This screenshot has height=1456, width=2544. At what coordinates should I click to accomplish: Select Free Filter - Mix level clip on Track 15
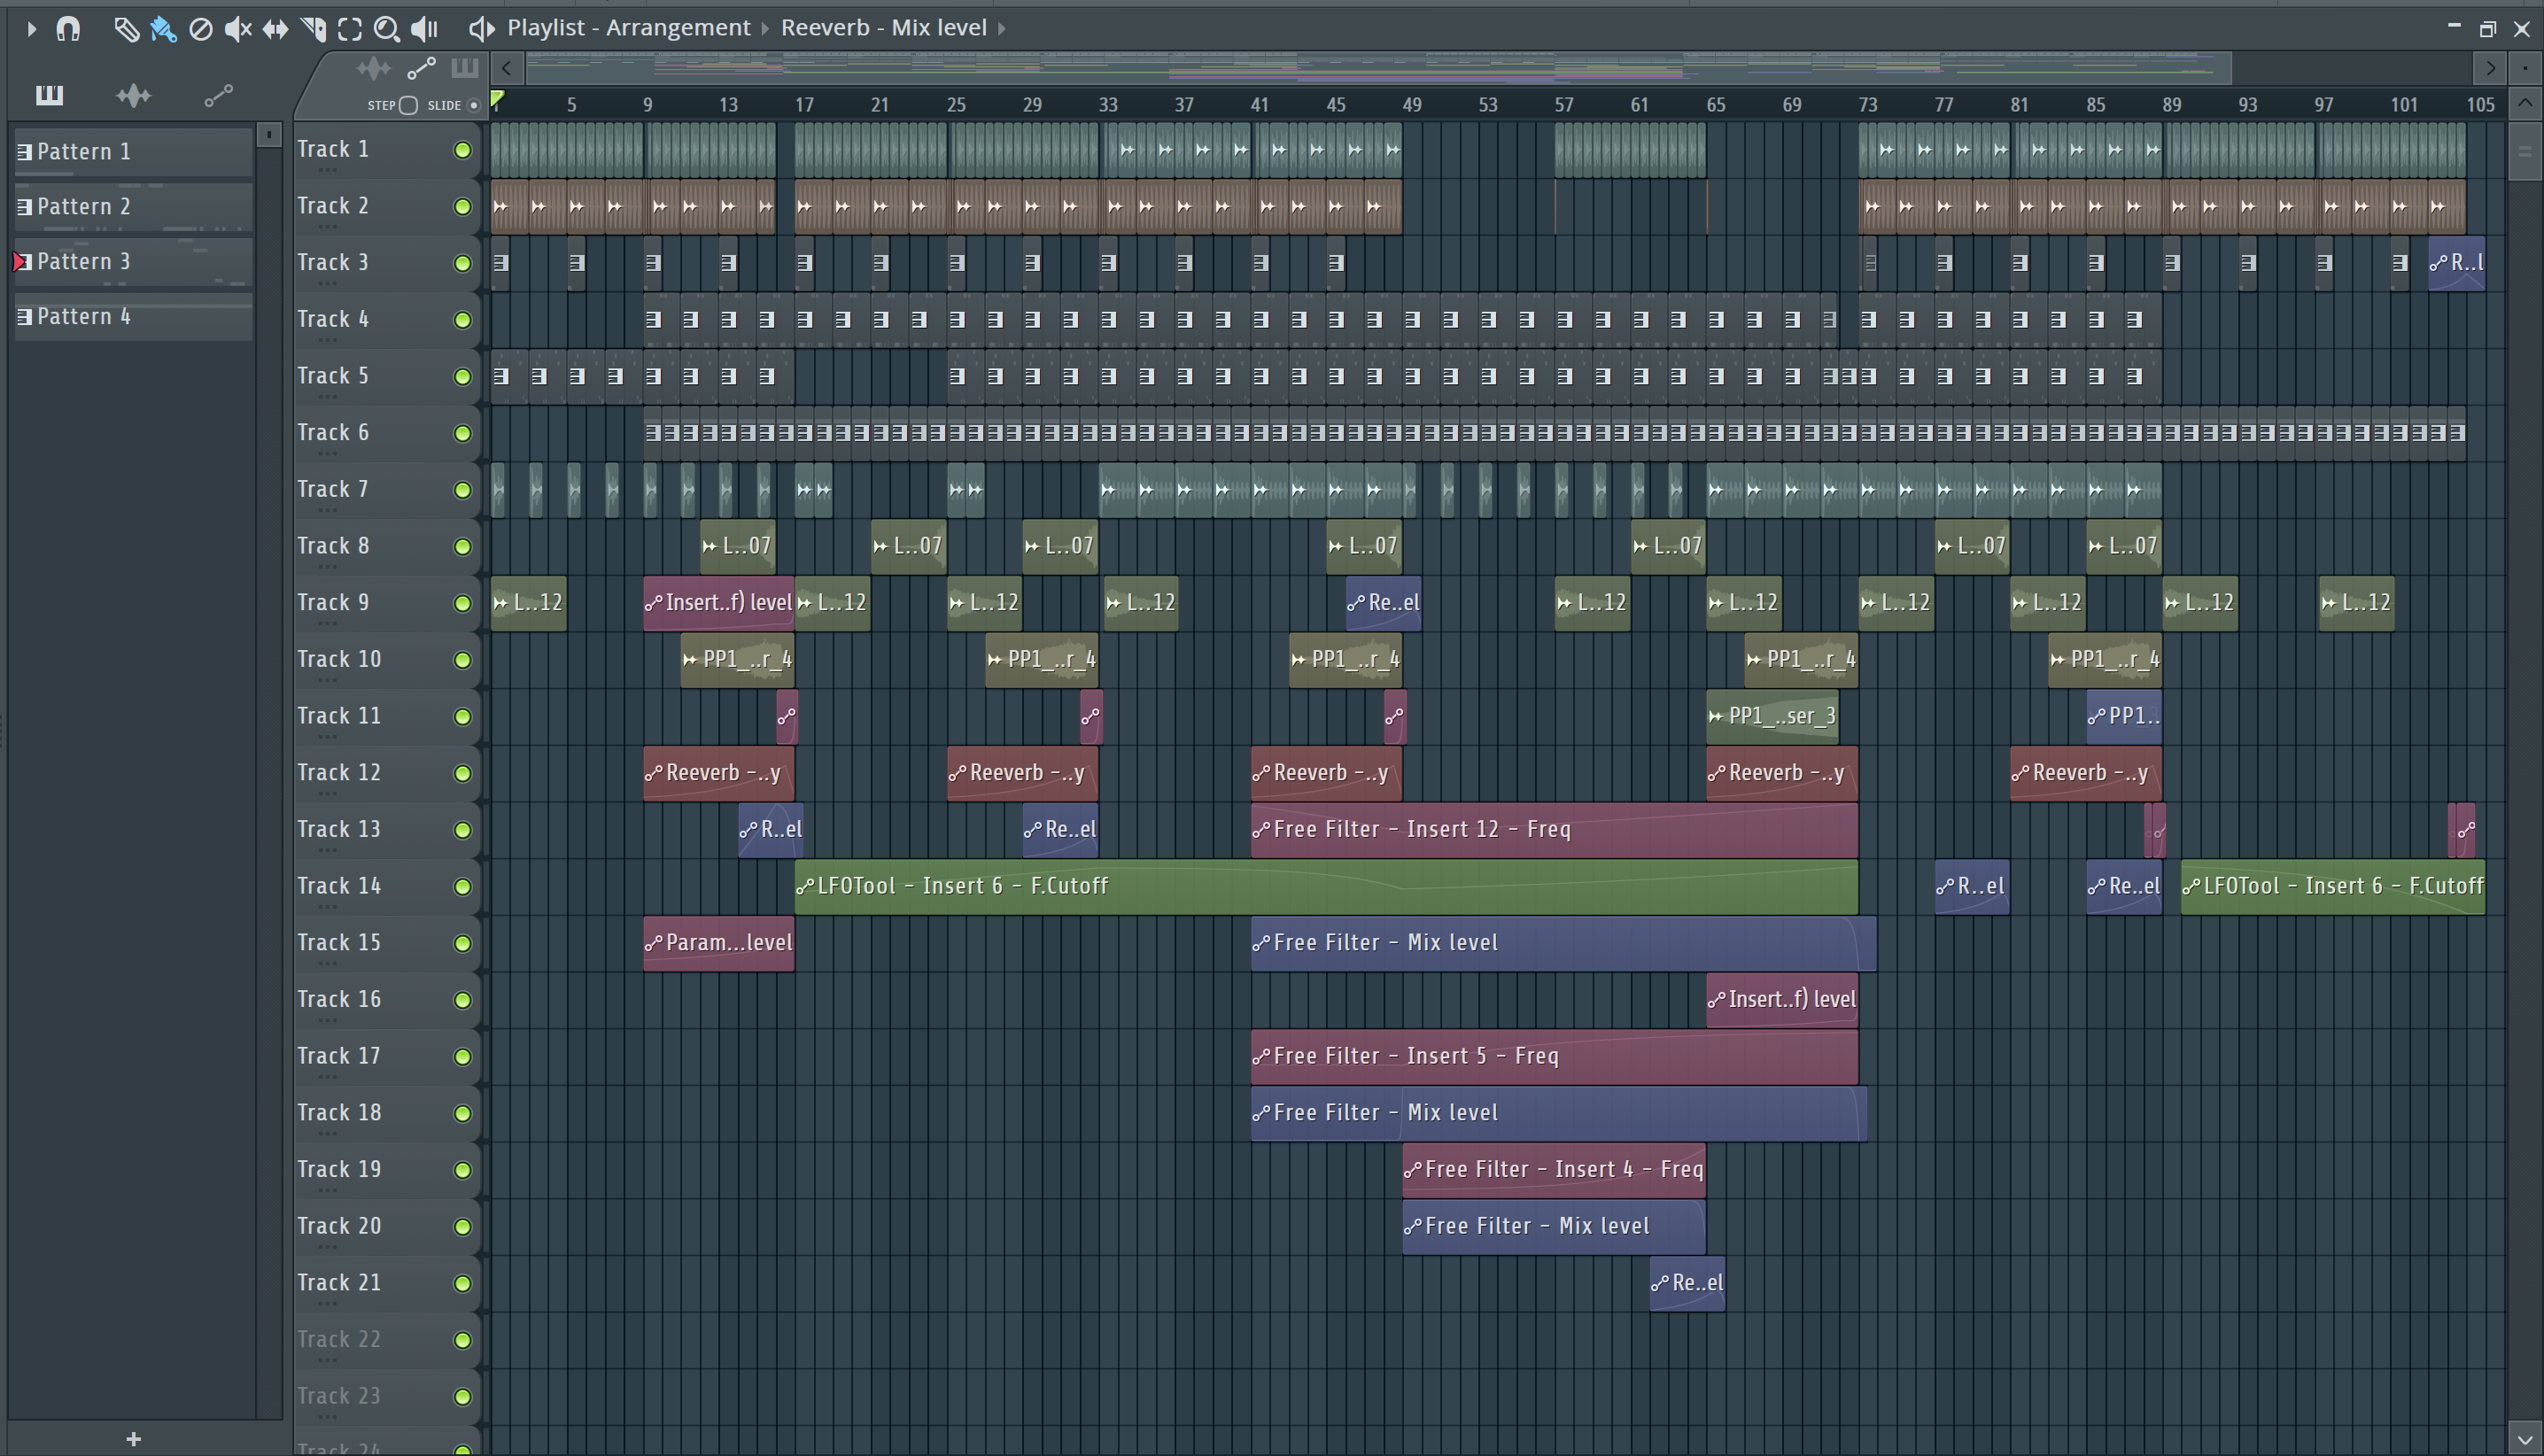[x=1563, y=943]
